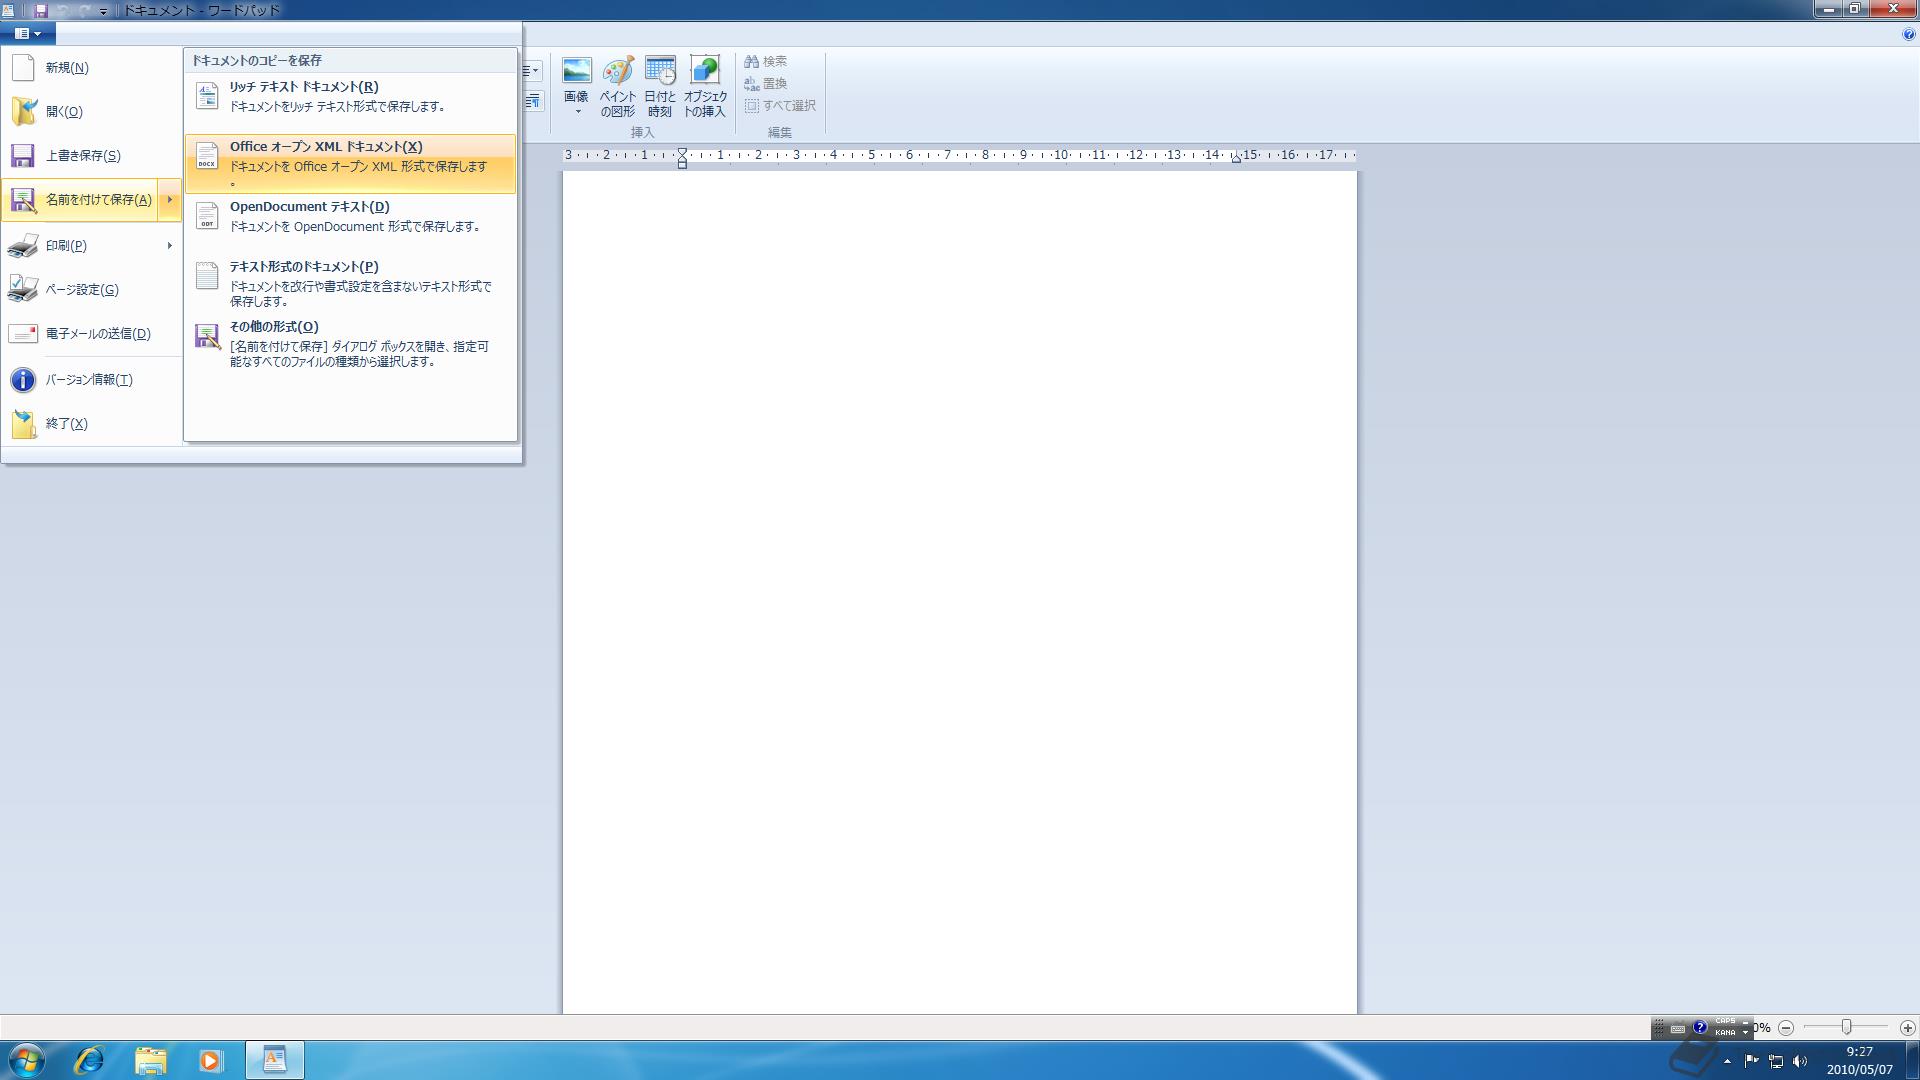Click the 印刷(P) printer icon
Viewport: 1920px width, 1080px height.
pos(23,246)
